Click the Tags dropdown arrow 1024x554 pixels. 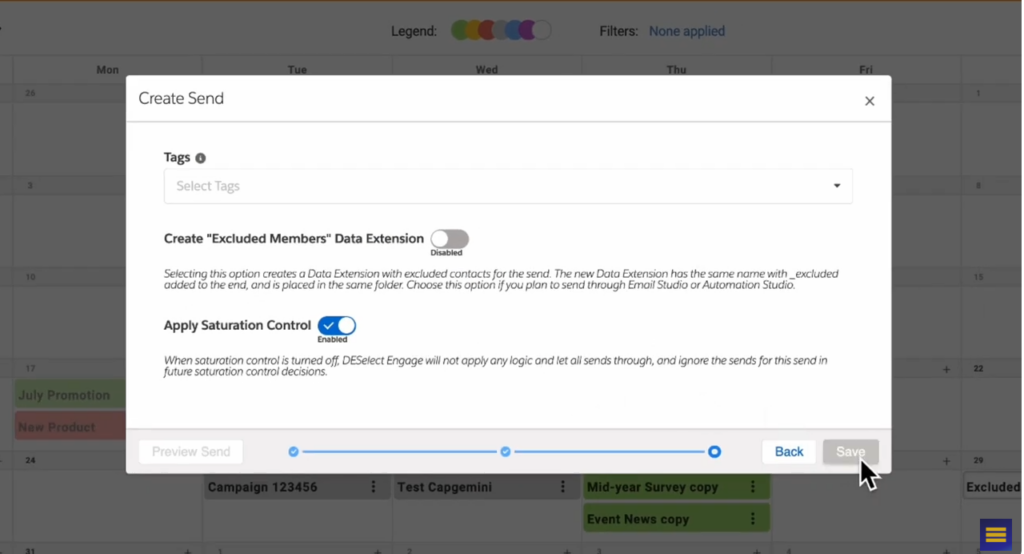[x=836, y=186]
